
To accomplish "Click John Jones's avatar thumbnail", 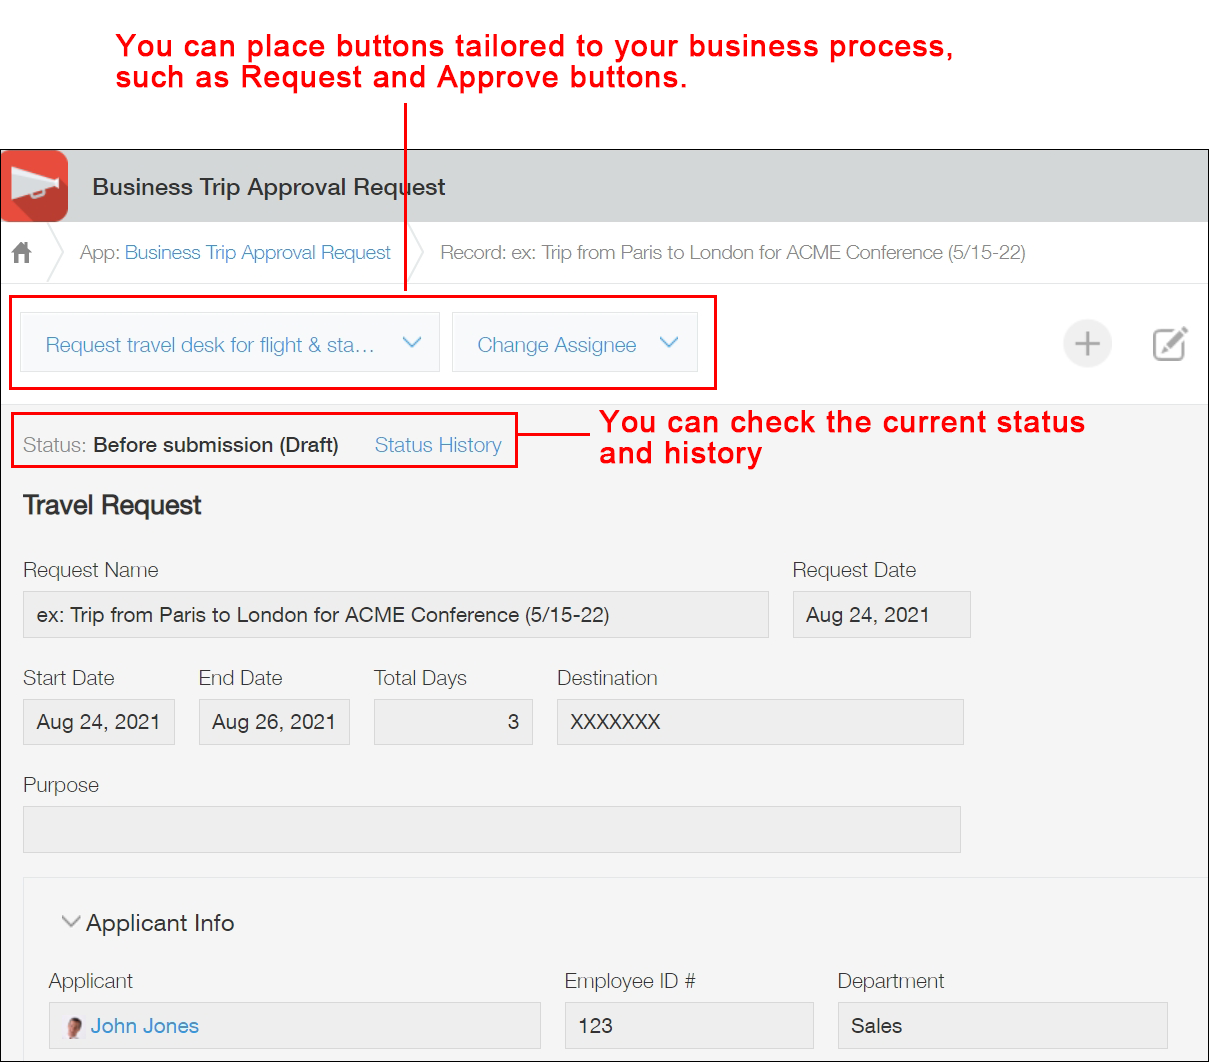I will coord(72,1025).
